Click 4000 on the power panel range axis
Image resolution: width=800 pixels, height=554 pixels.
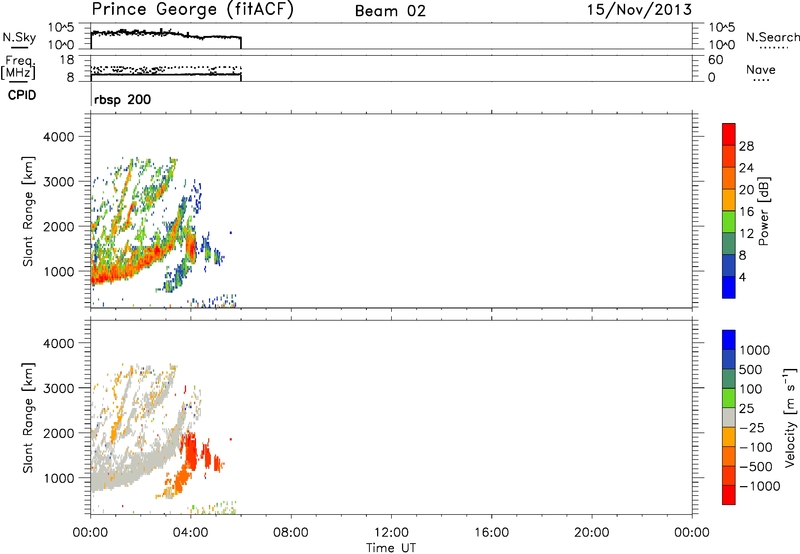pyautogui.click(x=59, y=137)
